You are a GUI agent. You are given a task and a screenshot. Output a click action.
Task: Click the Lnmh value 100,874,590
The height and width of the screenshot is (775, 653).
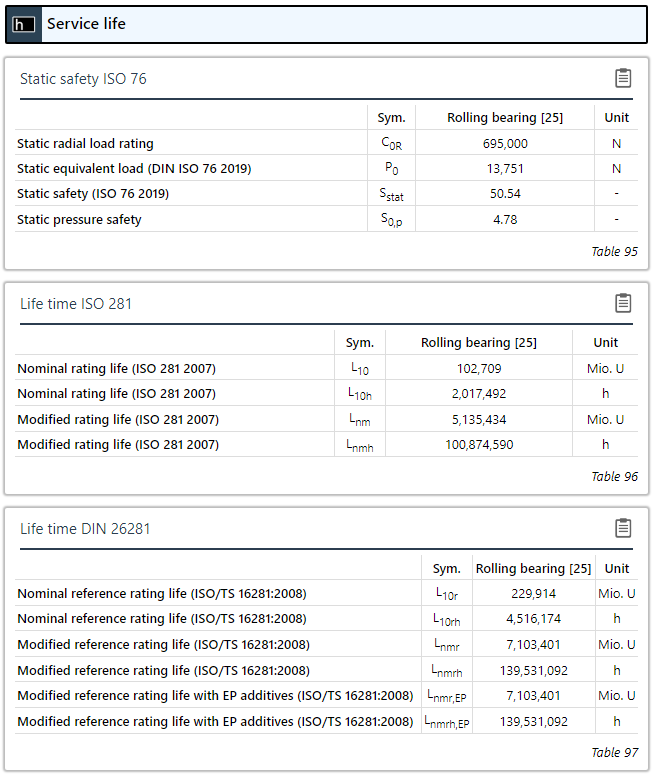[x=479, y=445]
